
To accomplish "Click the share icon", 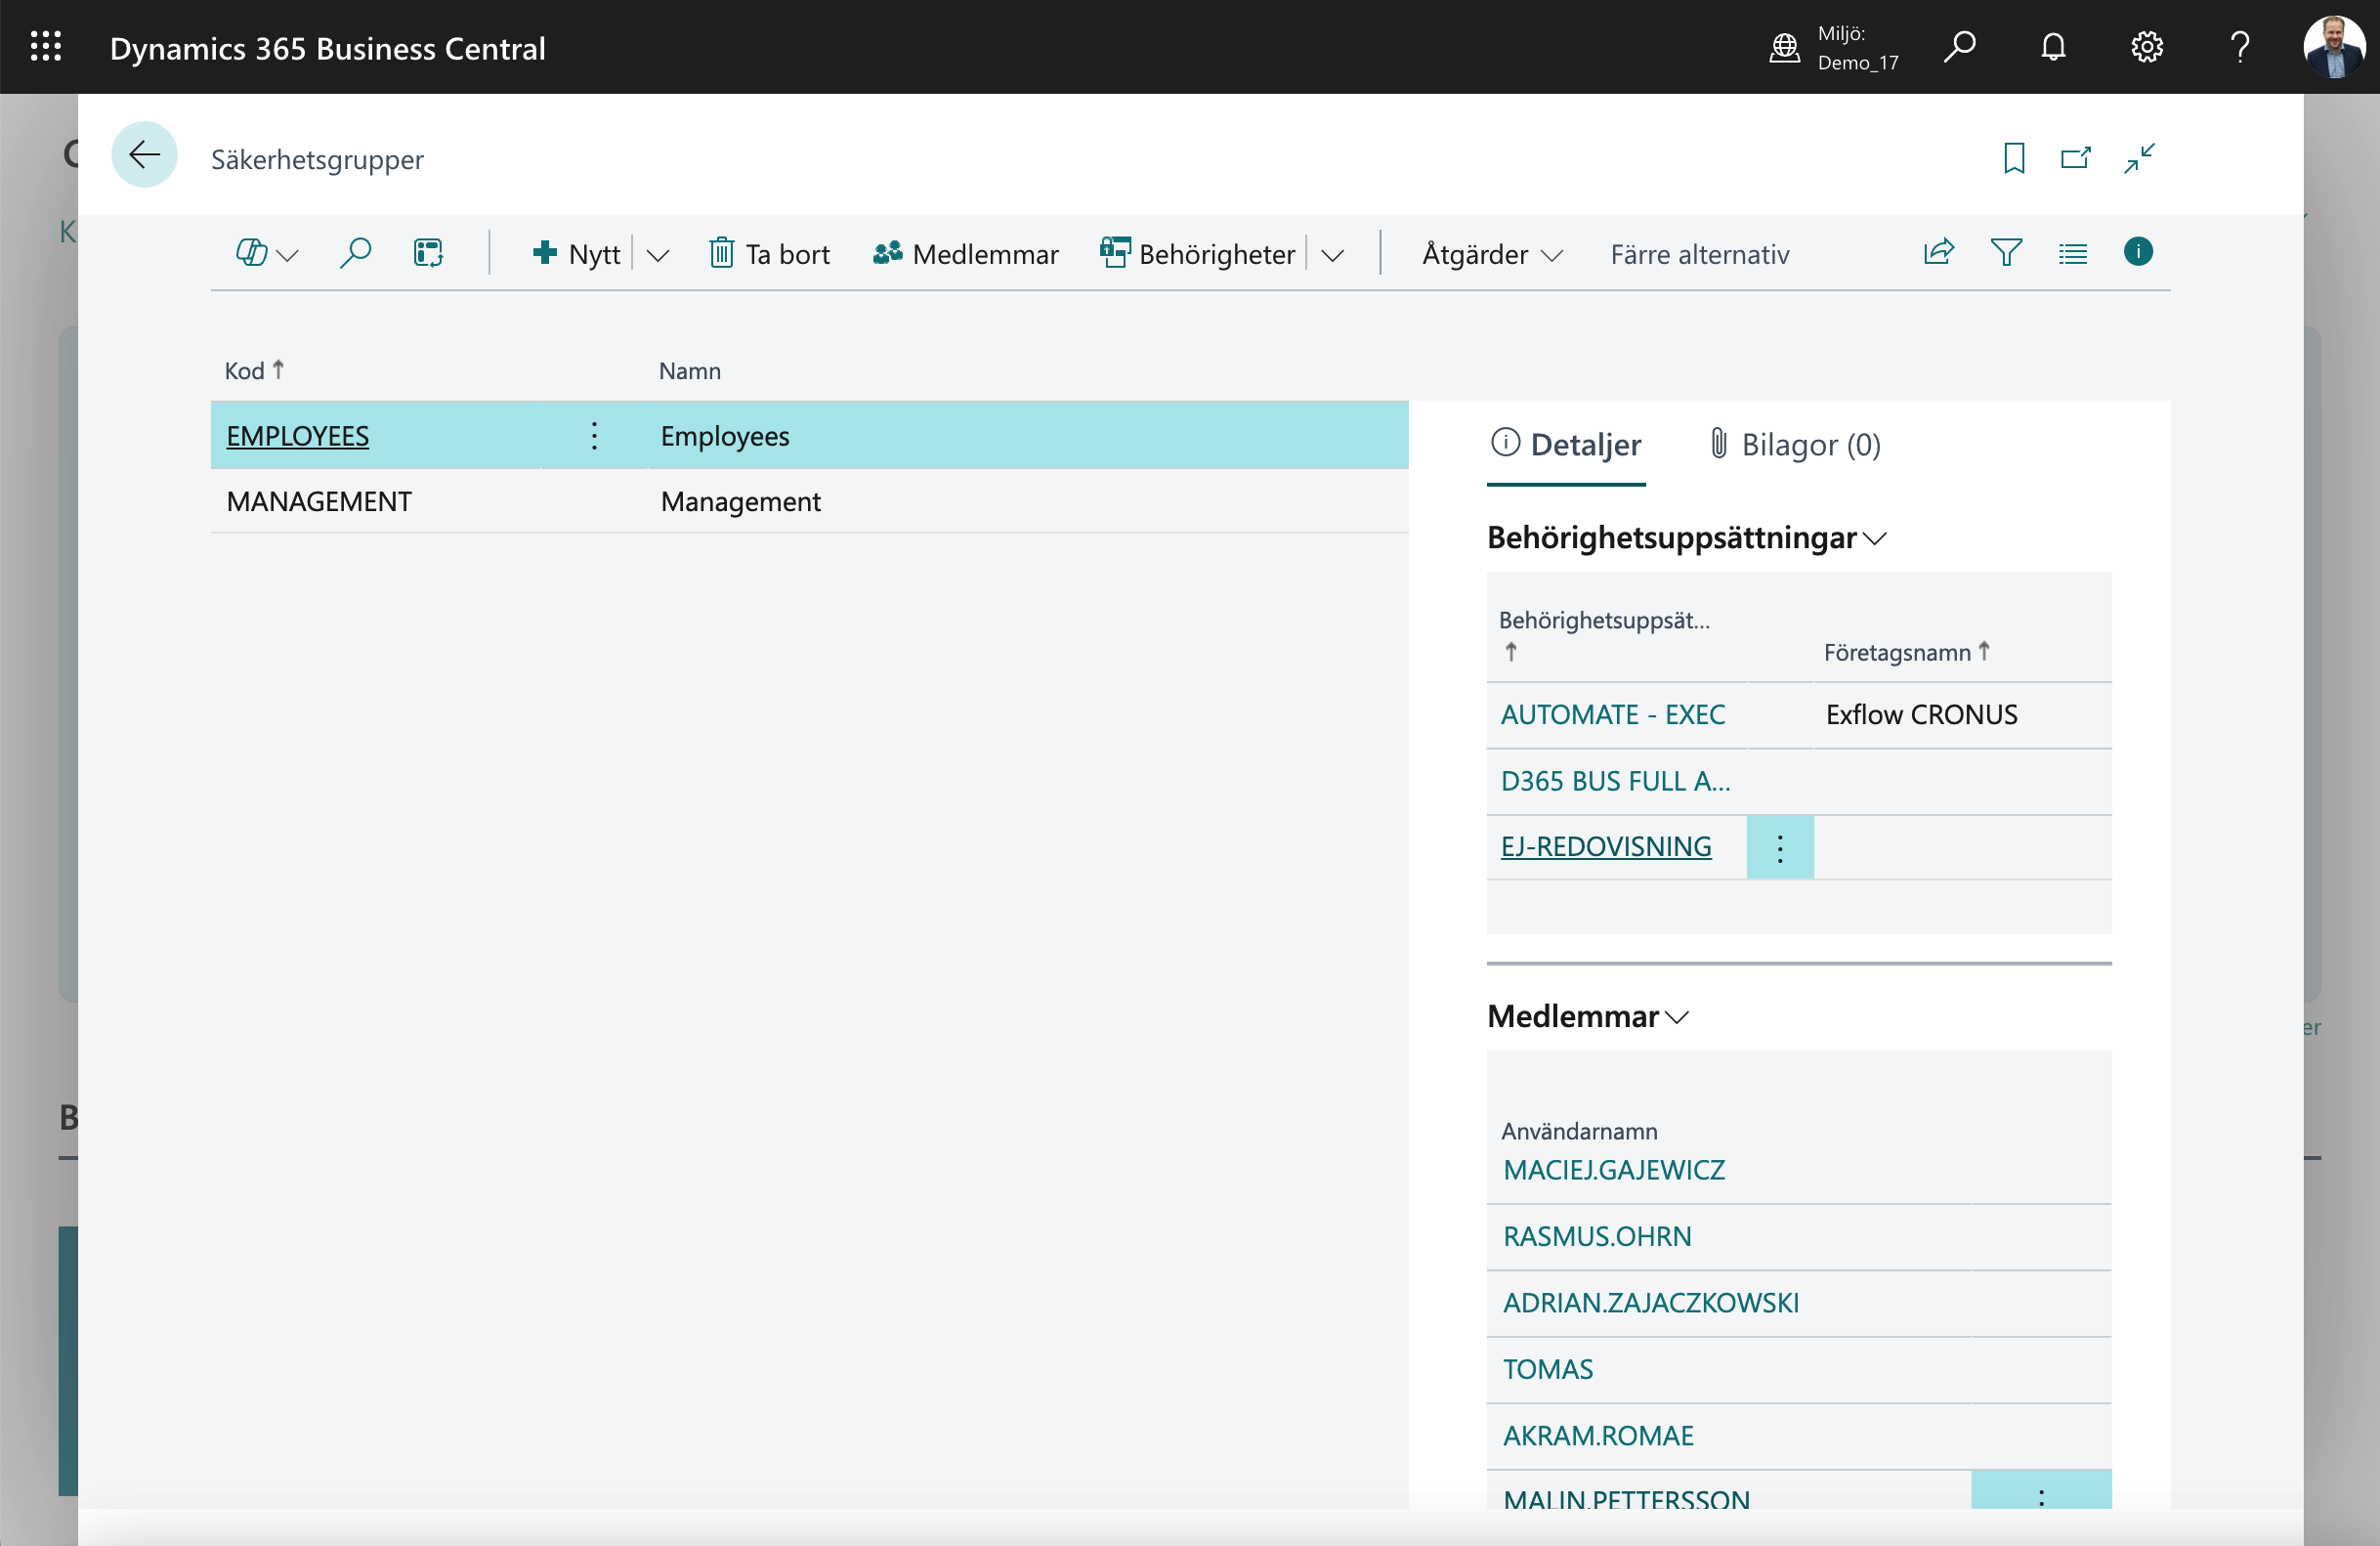I will 1938,252.
